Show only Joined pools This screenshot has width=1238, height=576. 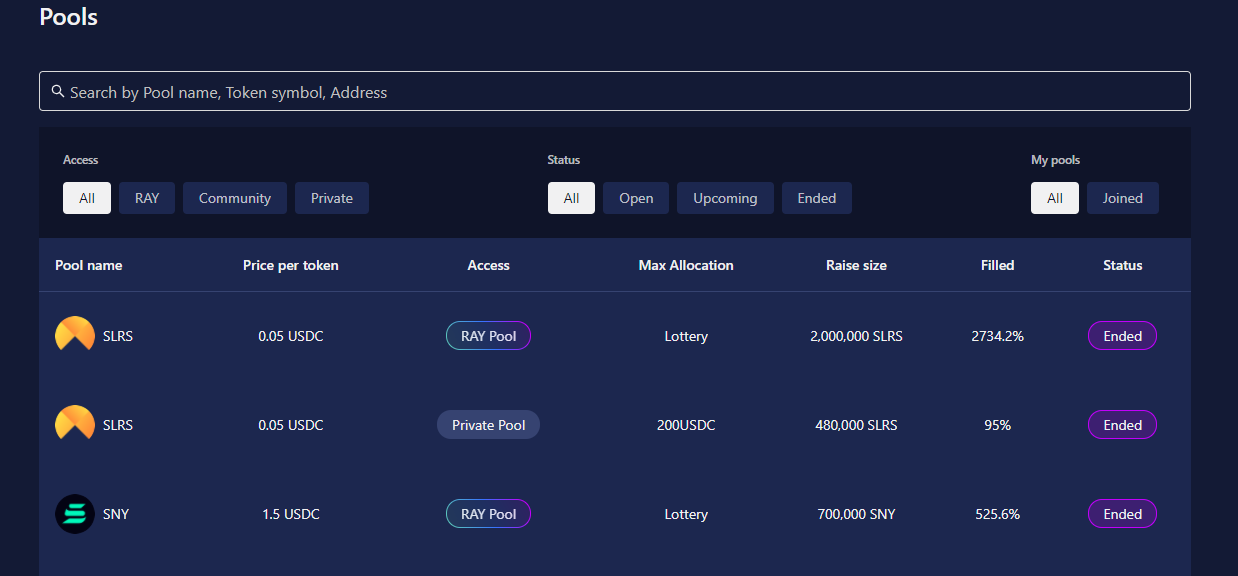(1123, 198)
